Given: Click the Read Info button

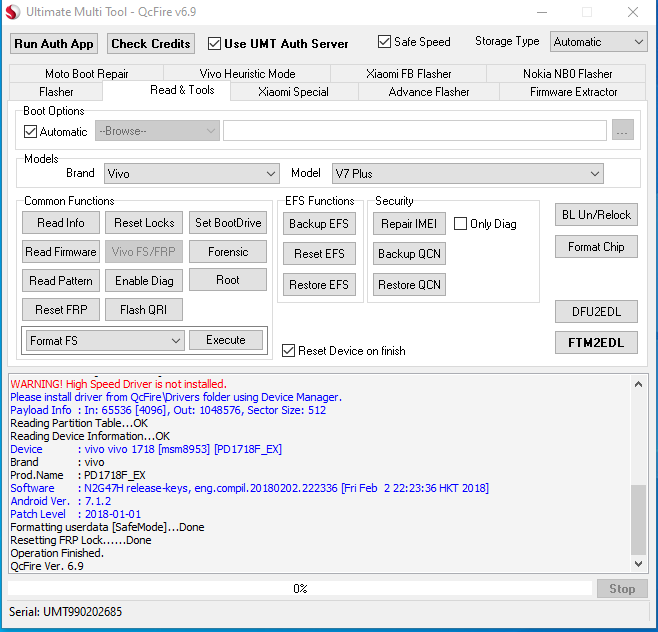Looking at the screenshot, I should [x=61, y=222].
